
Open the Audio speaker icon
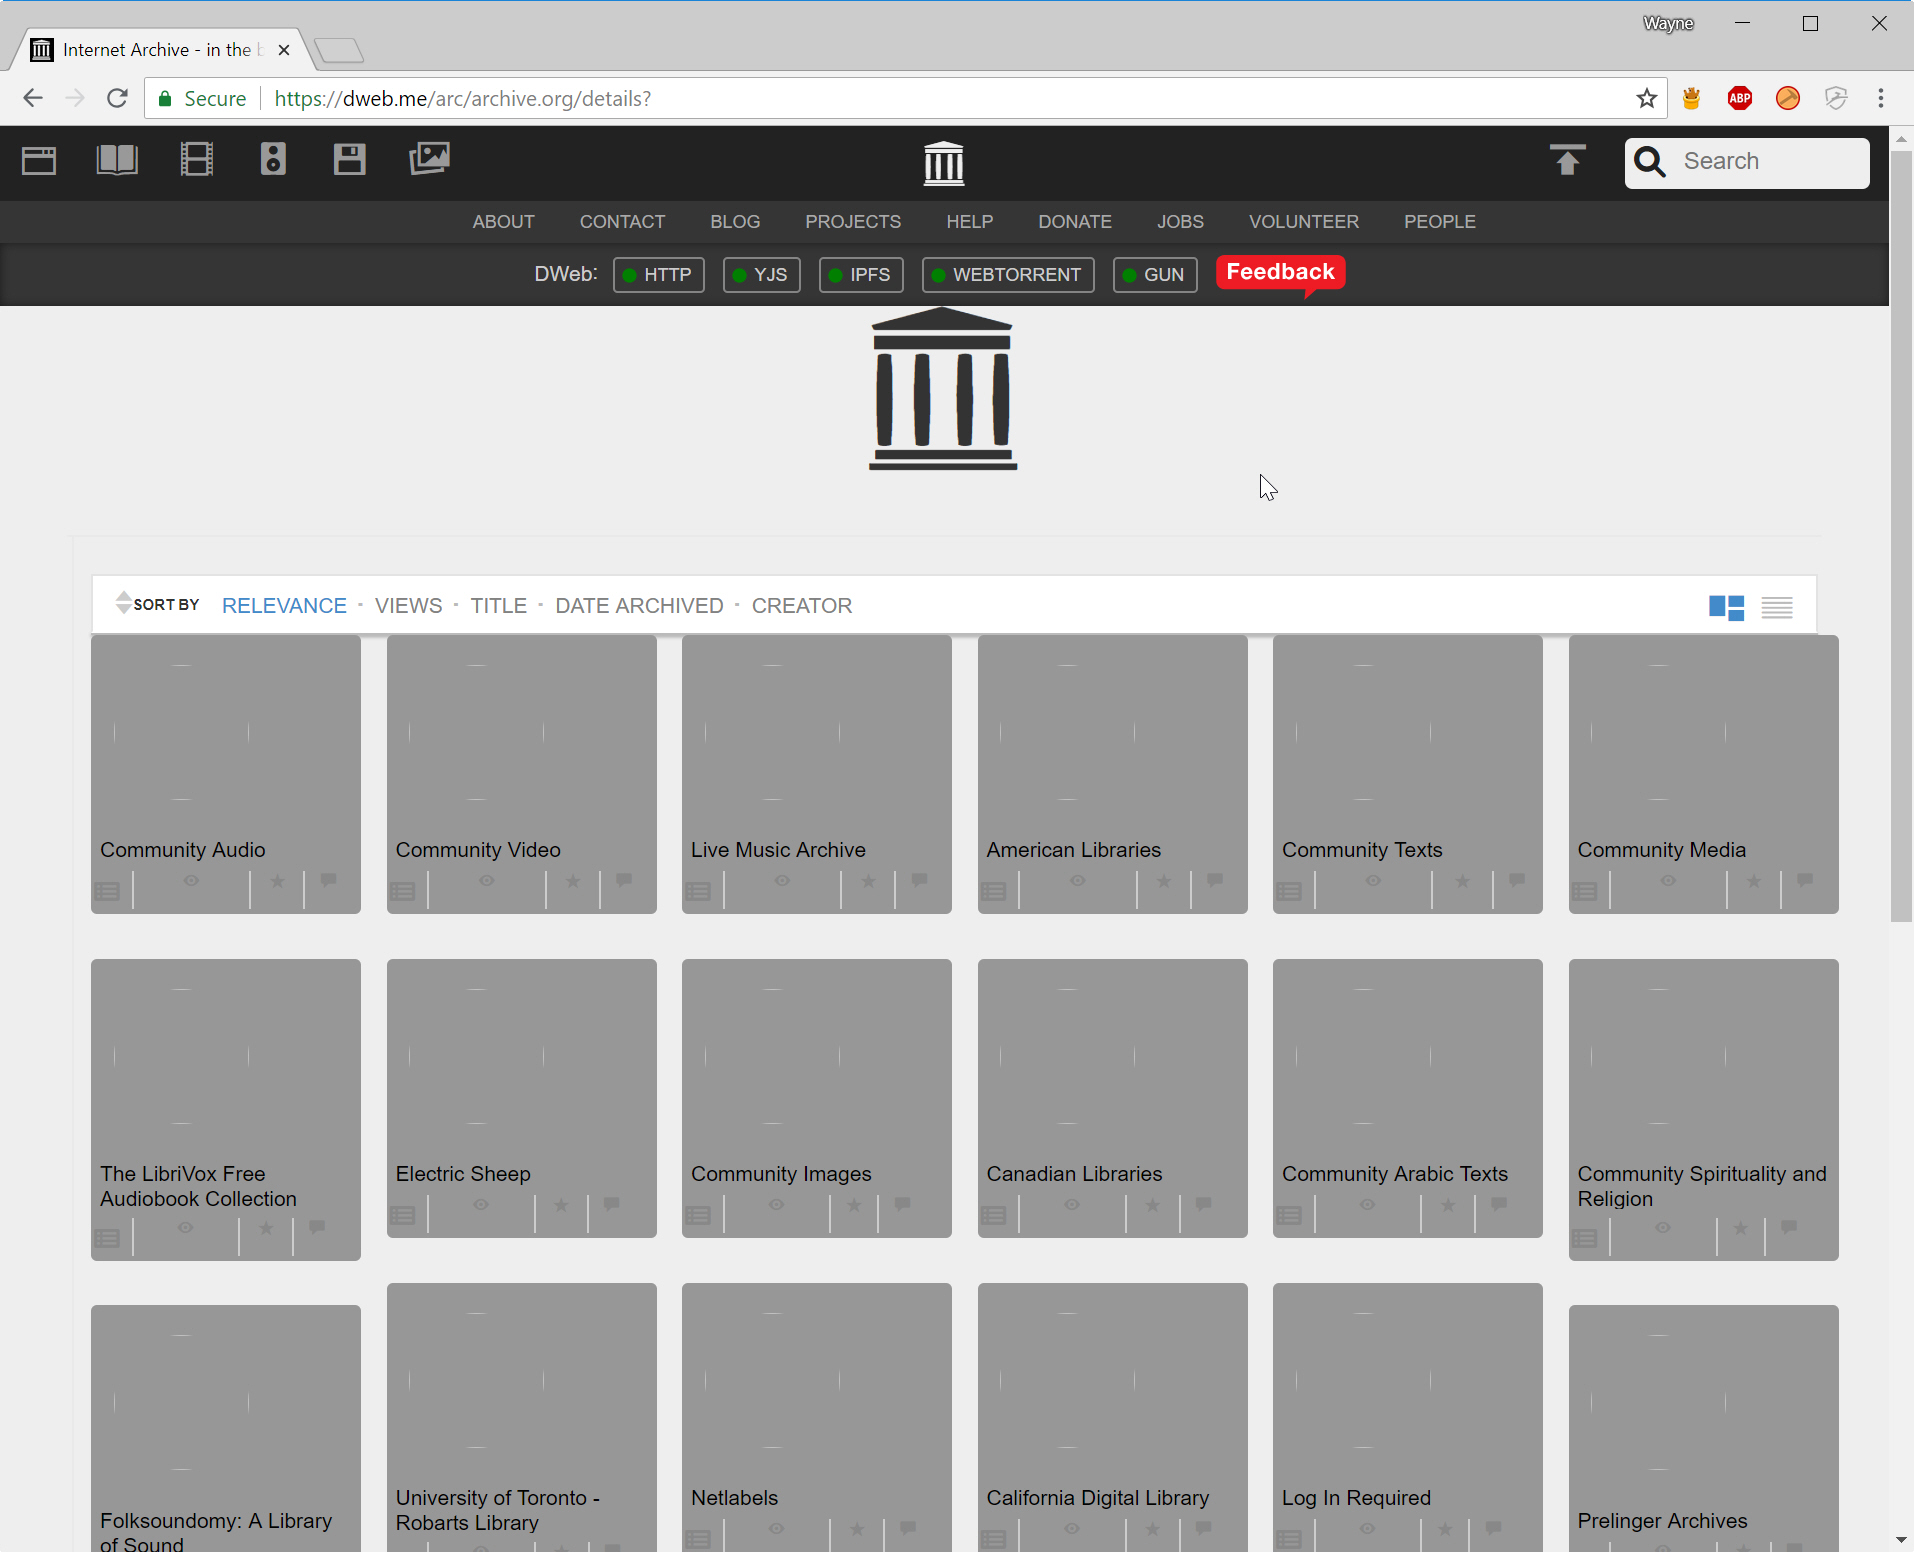pyautogui.click(x=273, y=160)
